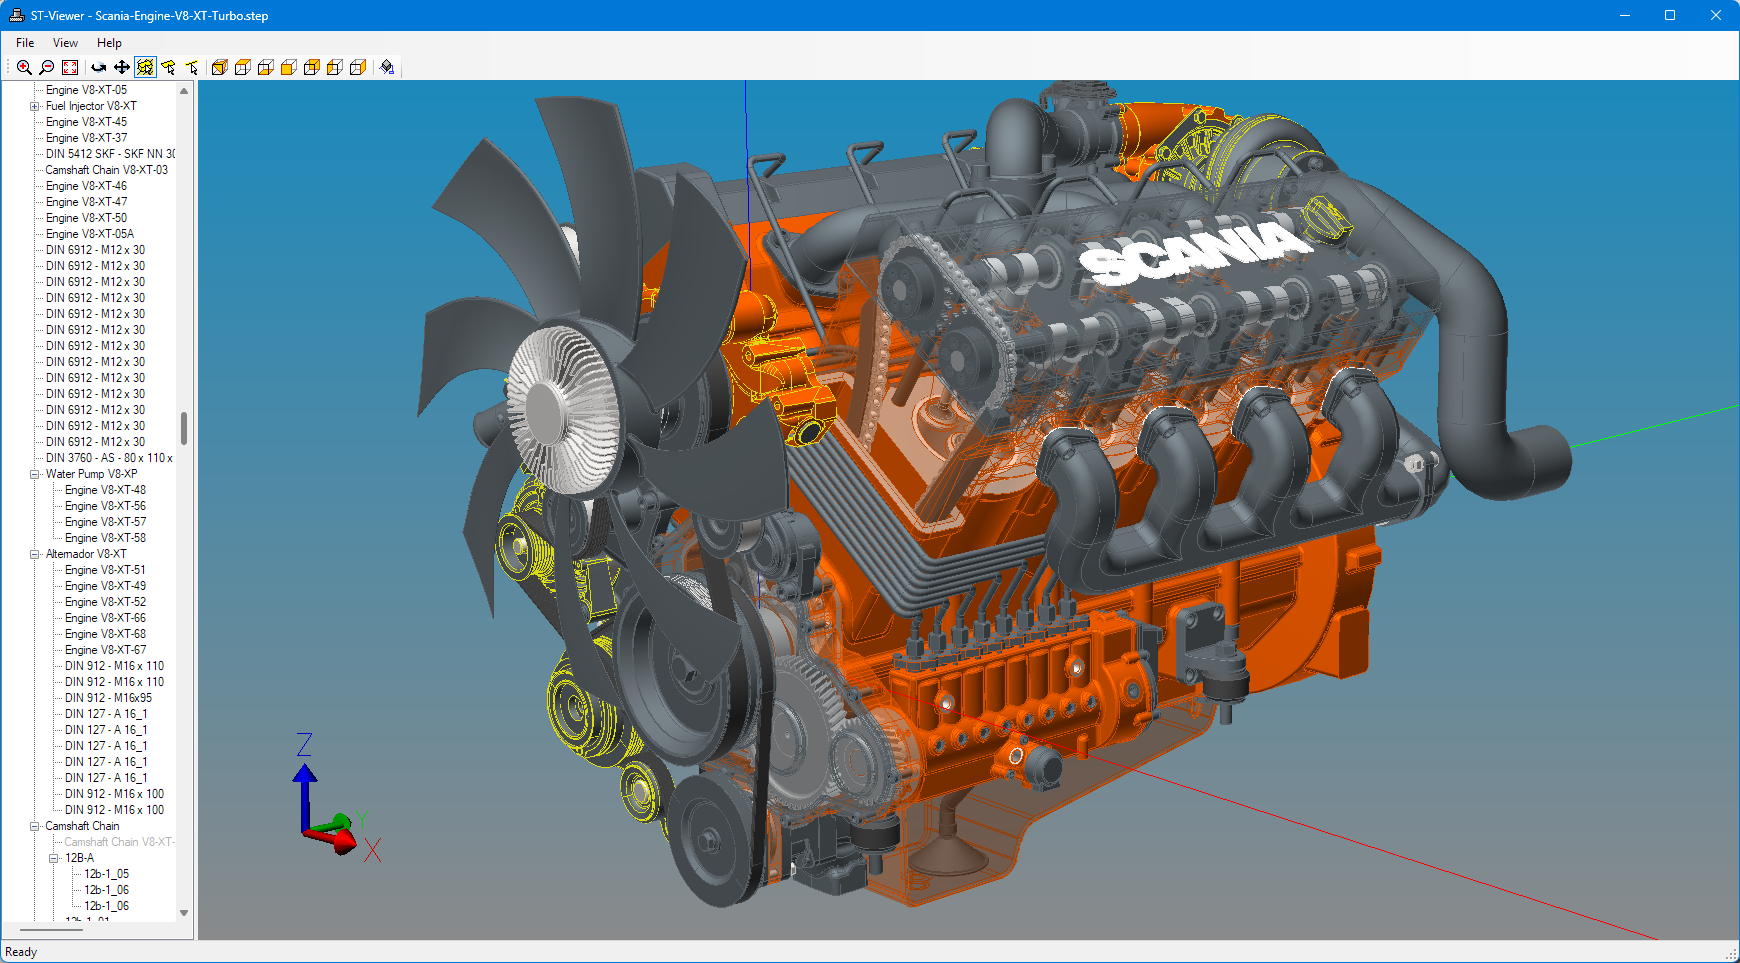
Task: Select Engine V8-XT-47 in tree
Action: click(86, 202)
